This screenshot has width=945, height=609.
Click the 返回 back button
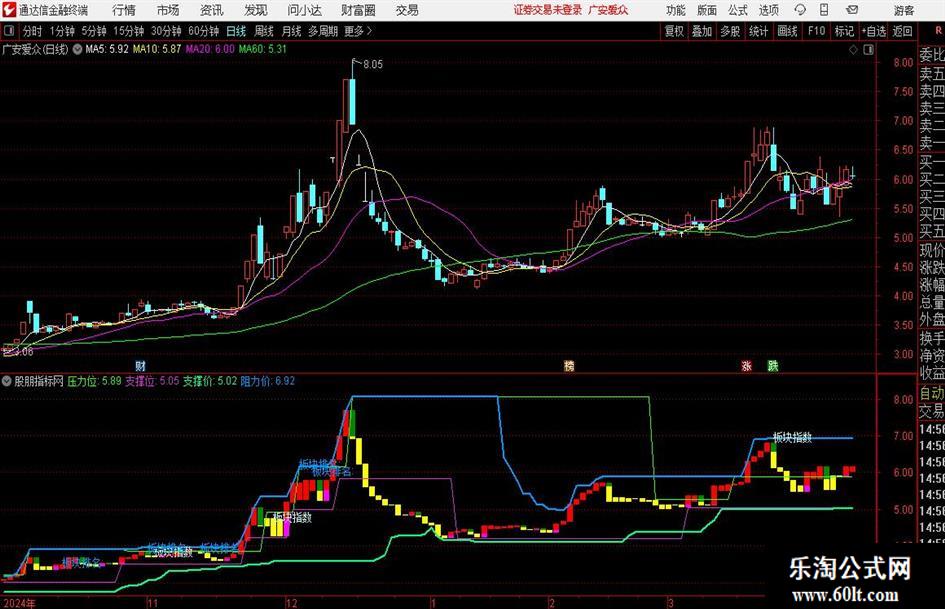tap(902, 31)
